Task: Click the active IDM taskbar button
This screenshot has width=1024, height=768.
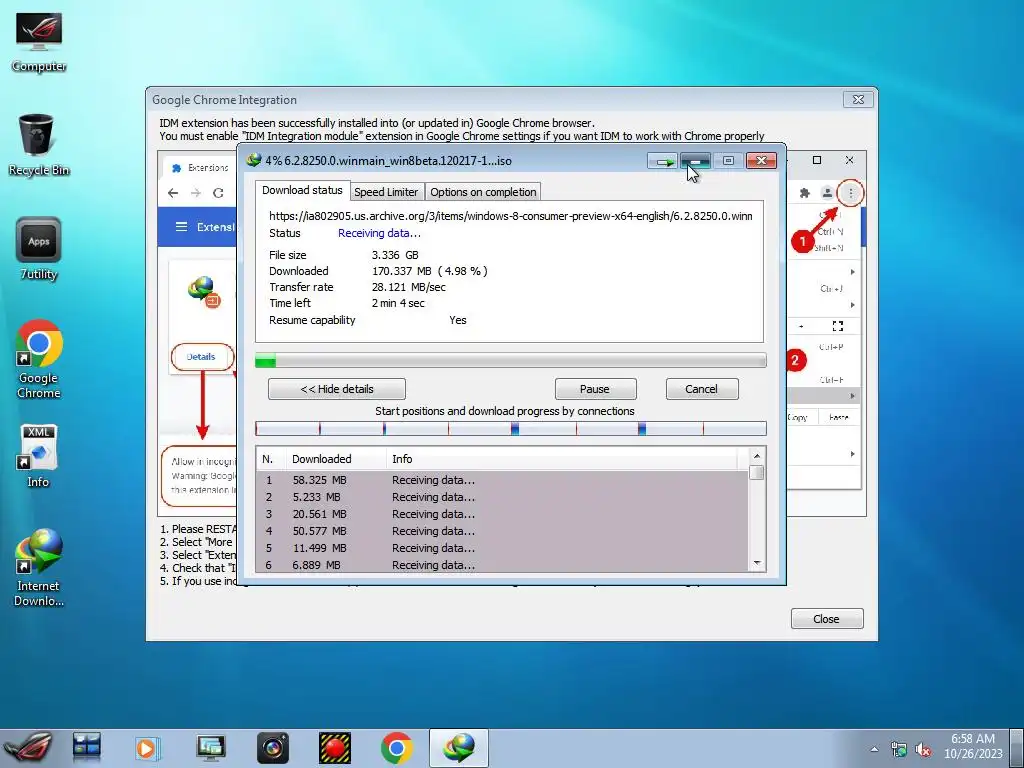Action: [x=458, y=748]
